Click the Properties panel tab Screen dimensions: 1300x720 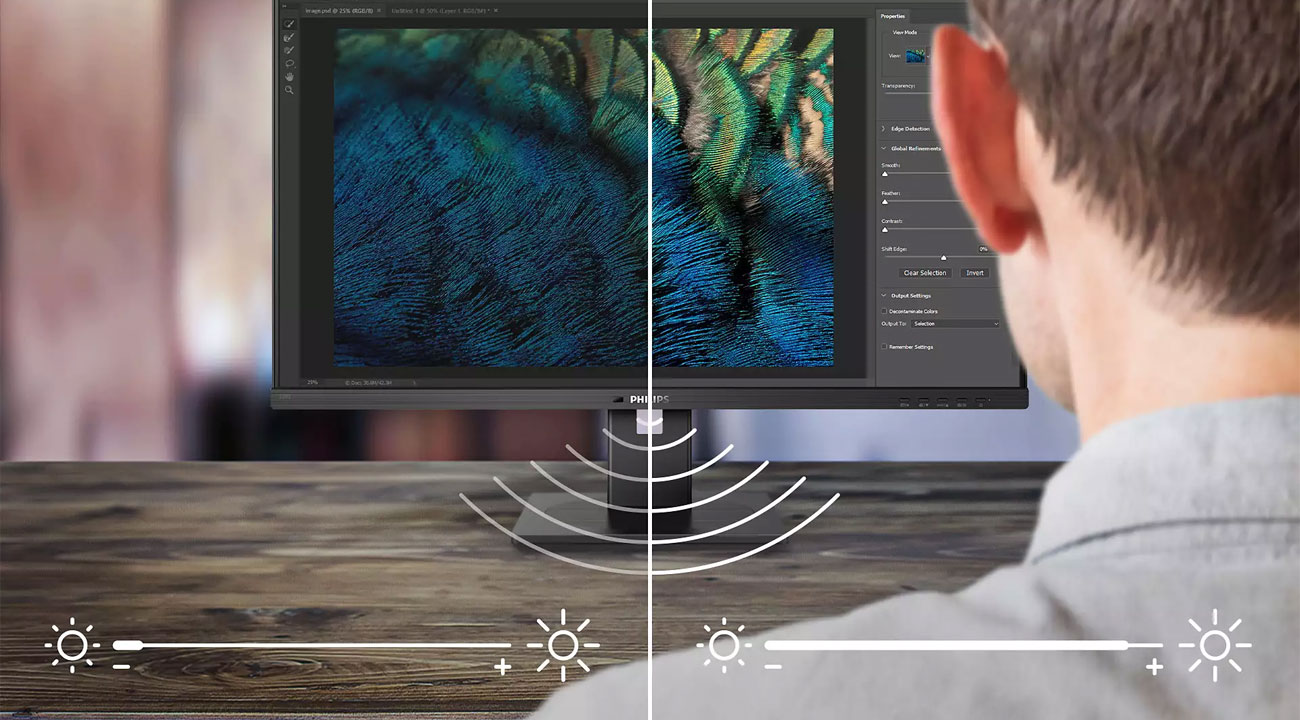coord(893,16)
